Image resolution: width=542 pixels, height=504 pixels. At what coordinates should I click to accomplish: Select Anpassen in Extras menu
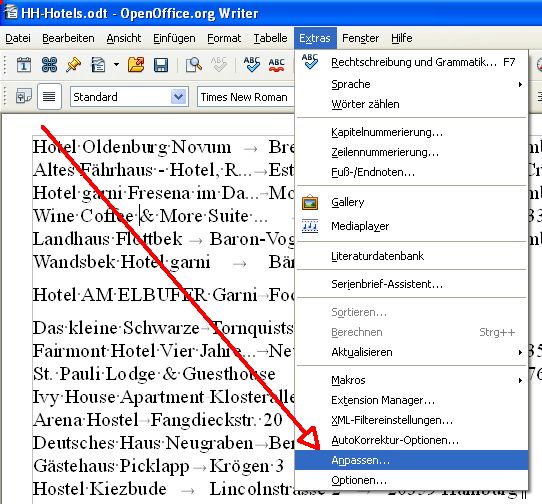(x=411, y=460)
